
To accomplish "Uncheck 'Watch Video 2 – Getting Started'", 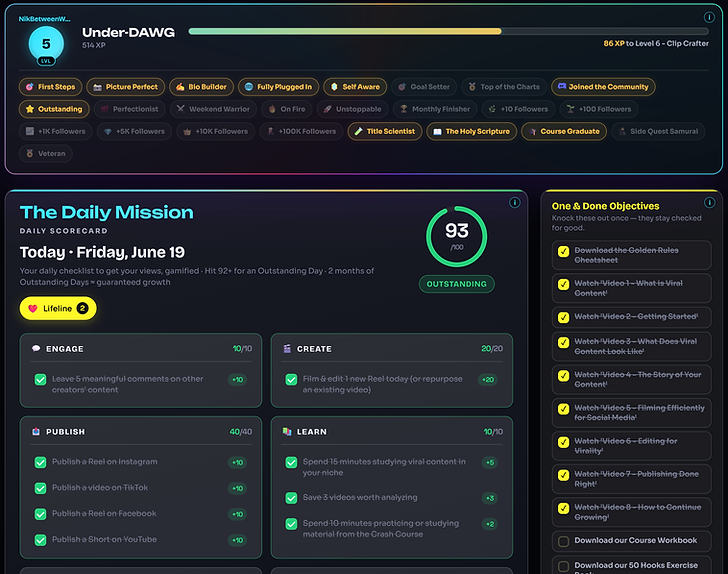I will tap(564, 317).
